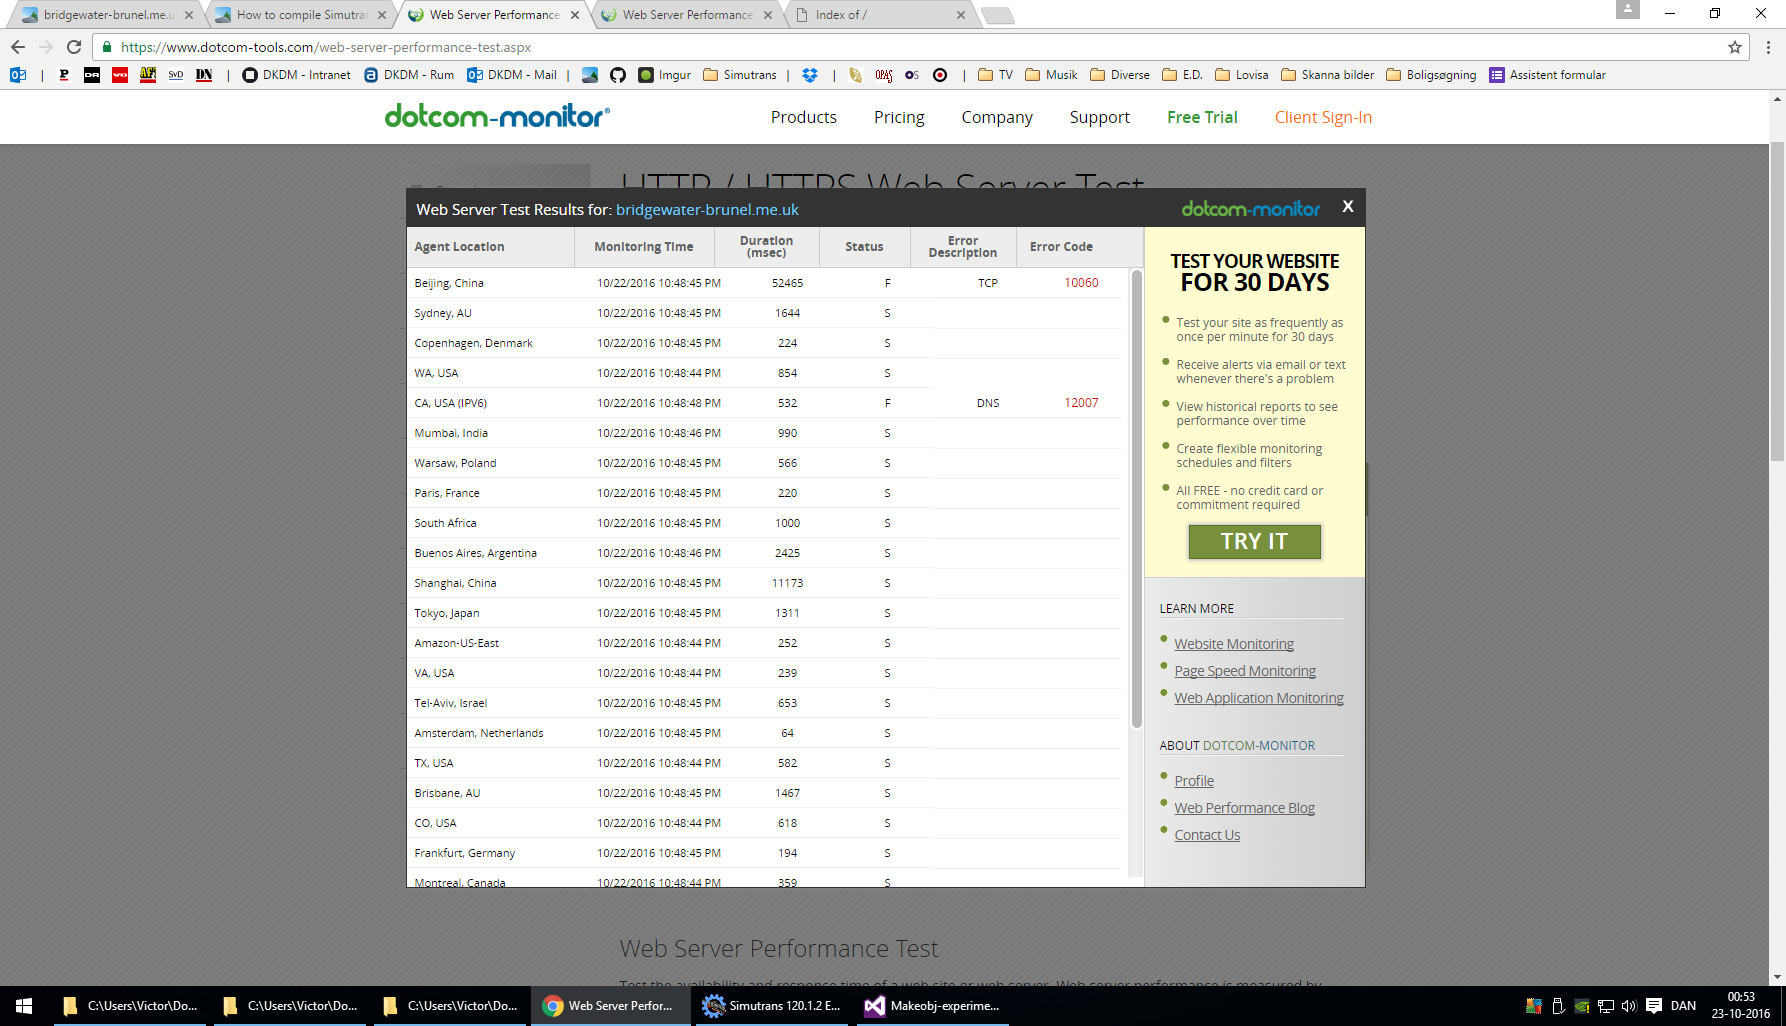Open a new browser tab
Screen dimensions: 1786x1026
pos(997,15)
